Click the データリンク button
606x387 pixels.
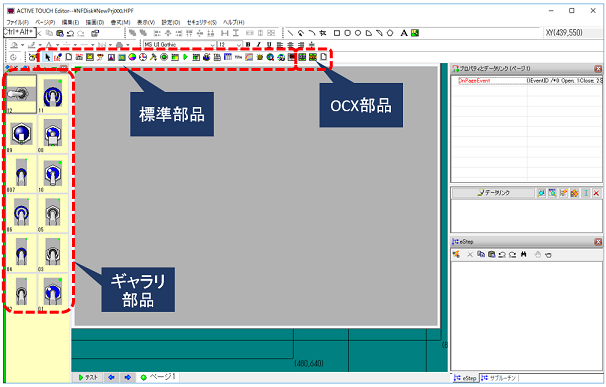pyautogui.click(x=493, y=193)
